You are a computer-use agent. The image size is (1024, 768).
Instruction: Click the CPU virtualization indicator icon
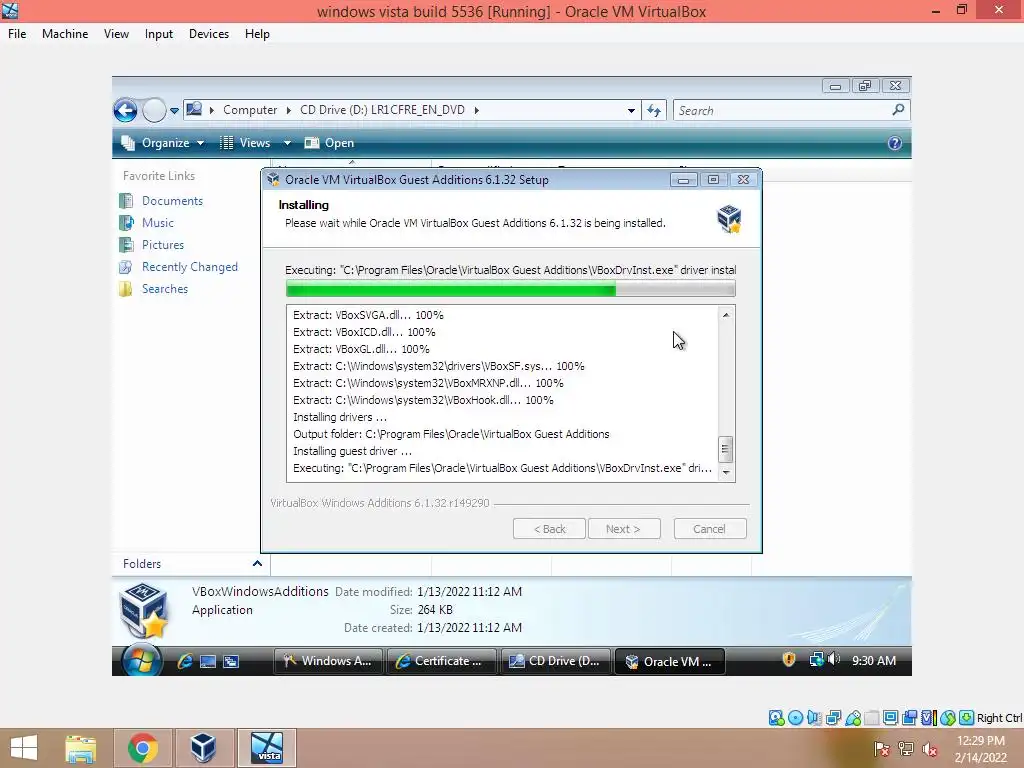pyautogui.click(x=928, y=718)
